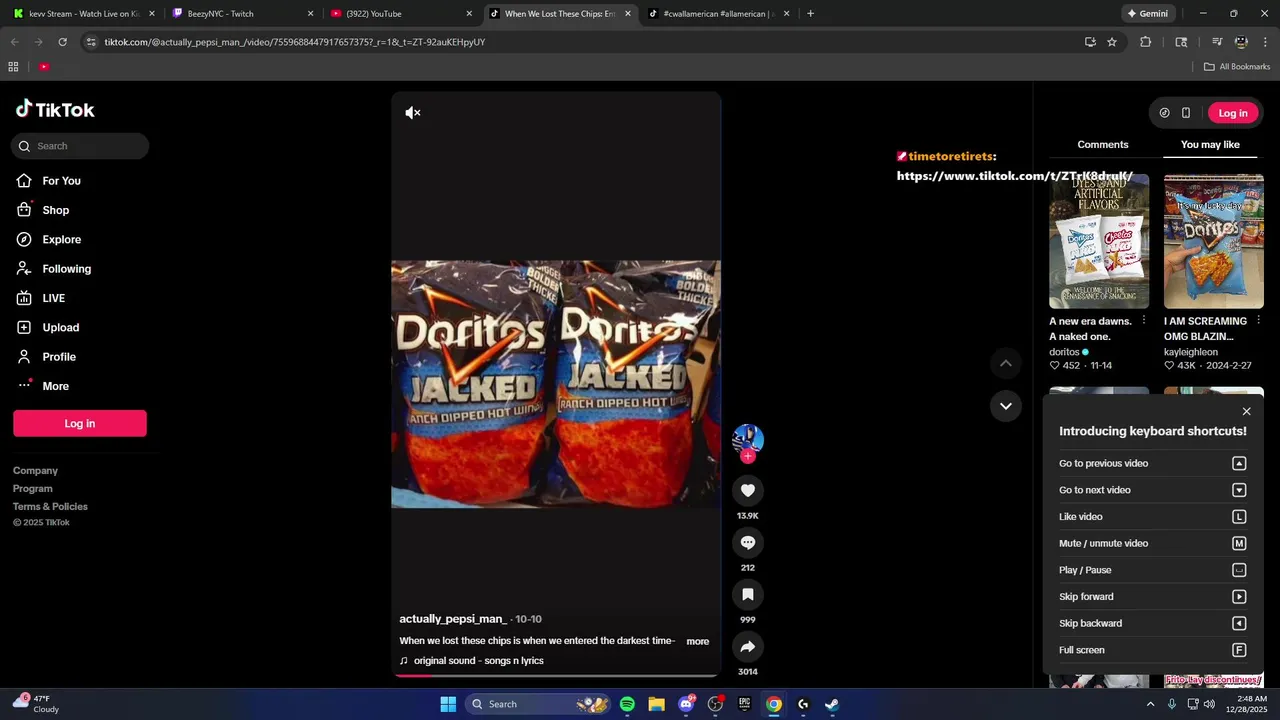Expand the Program footer section

click(x=33, y=489)
